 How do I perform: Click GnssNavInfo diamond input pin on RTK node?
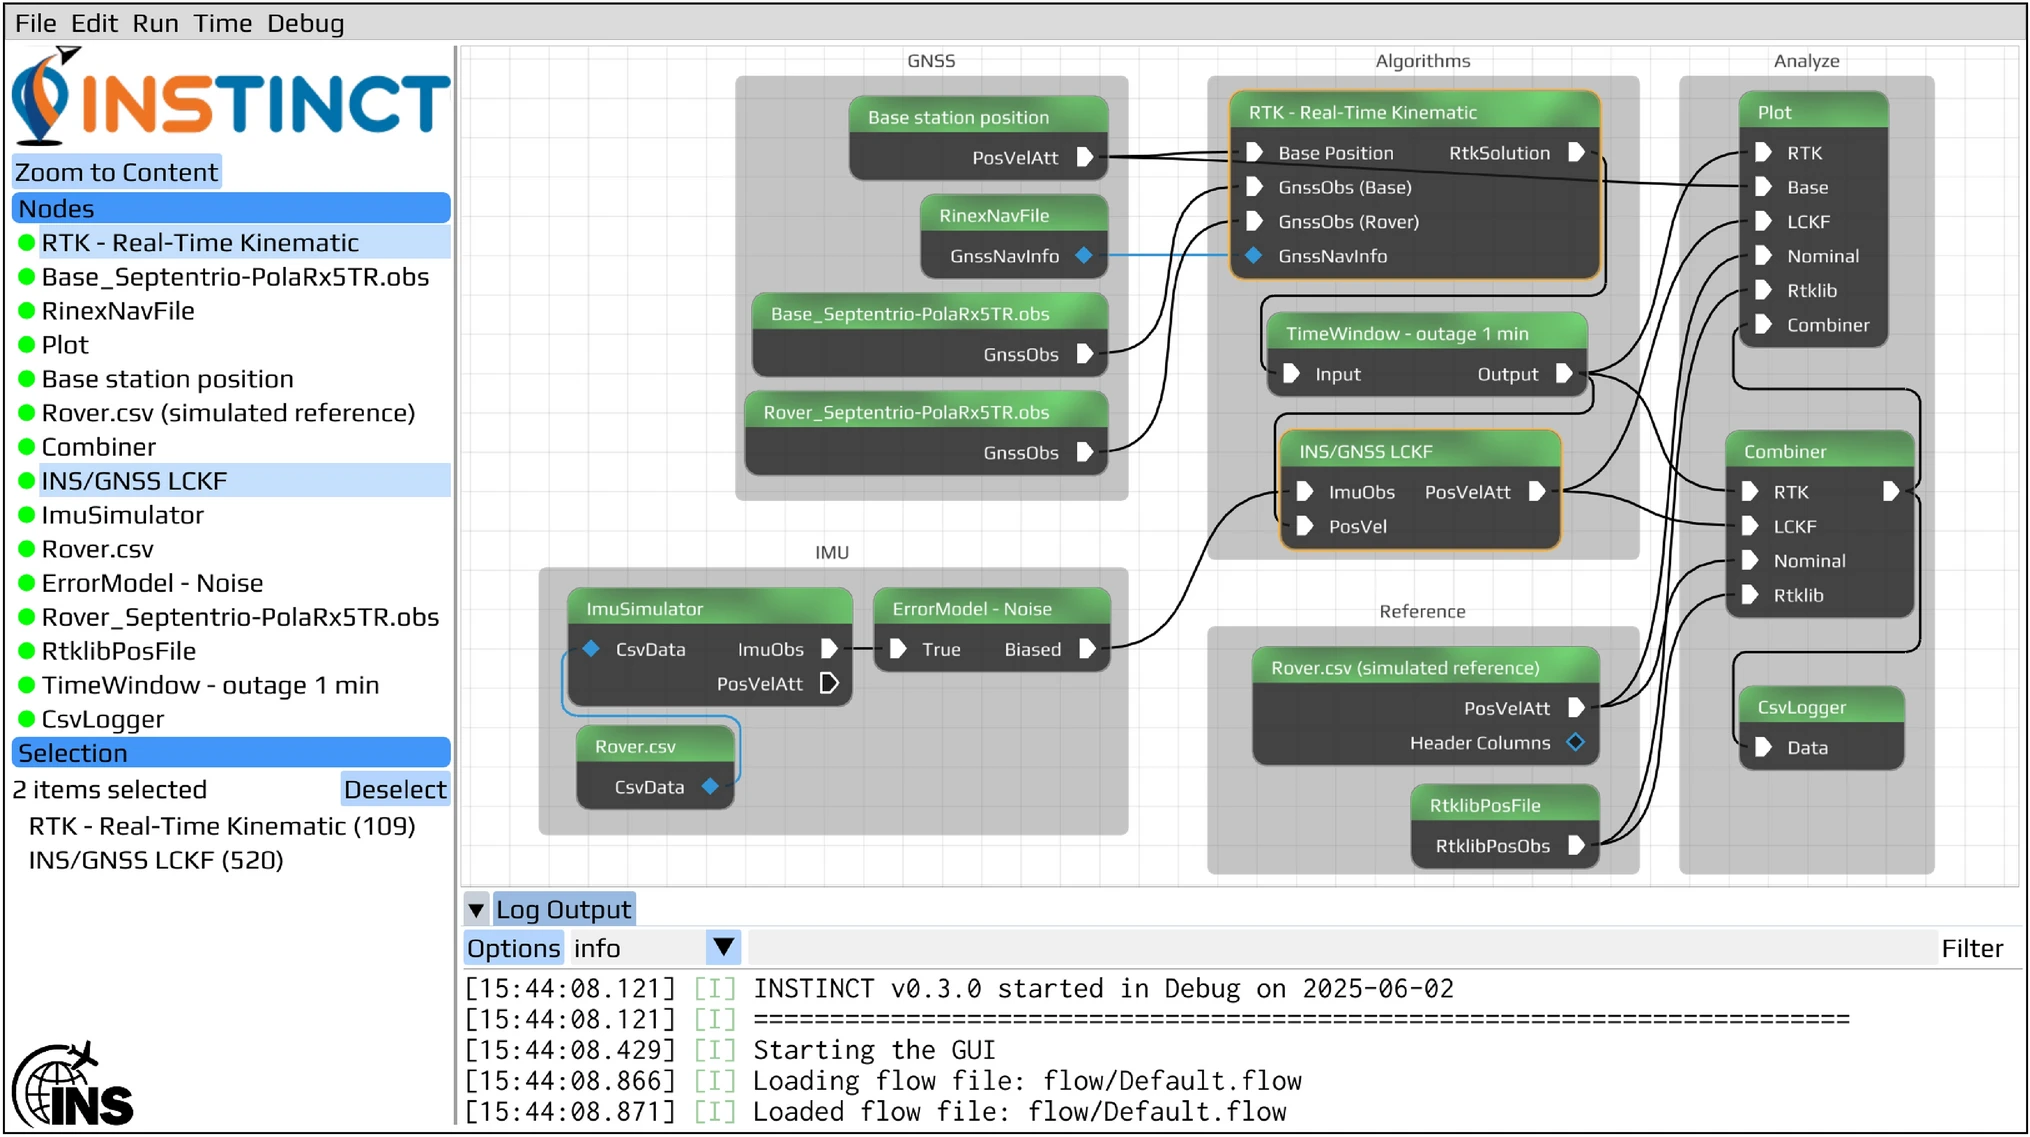tap(1254, 256)
